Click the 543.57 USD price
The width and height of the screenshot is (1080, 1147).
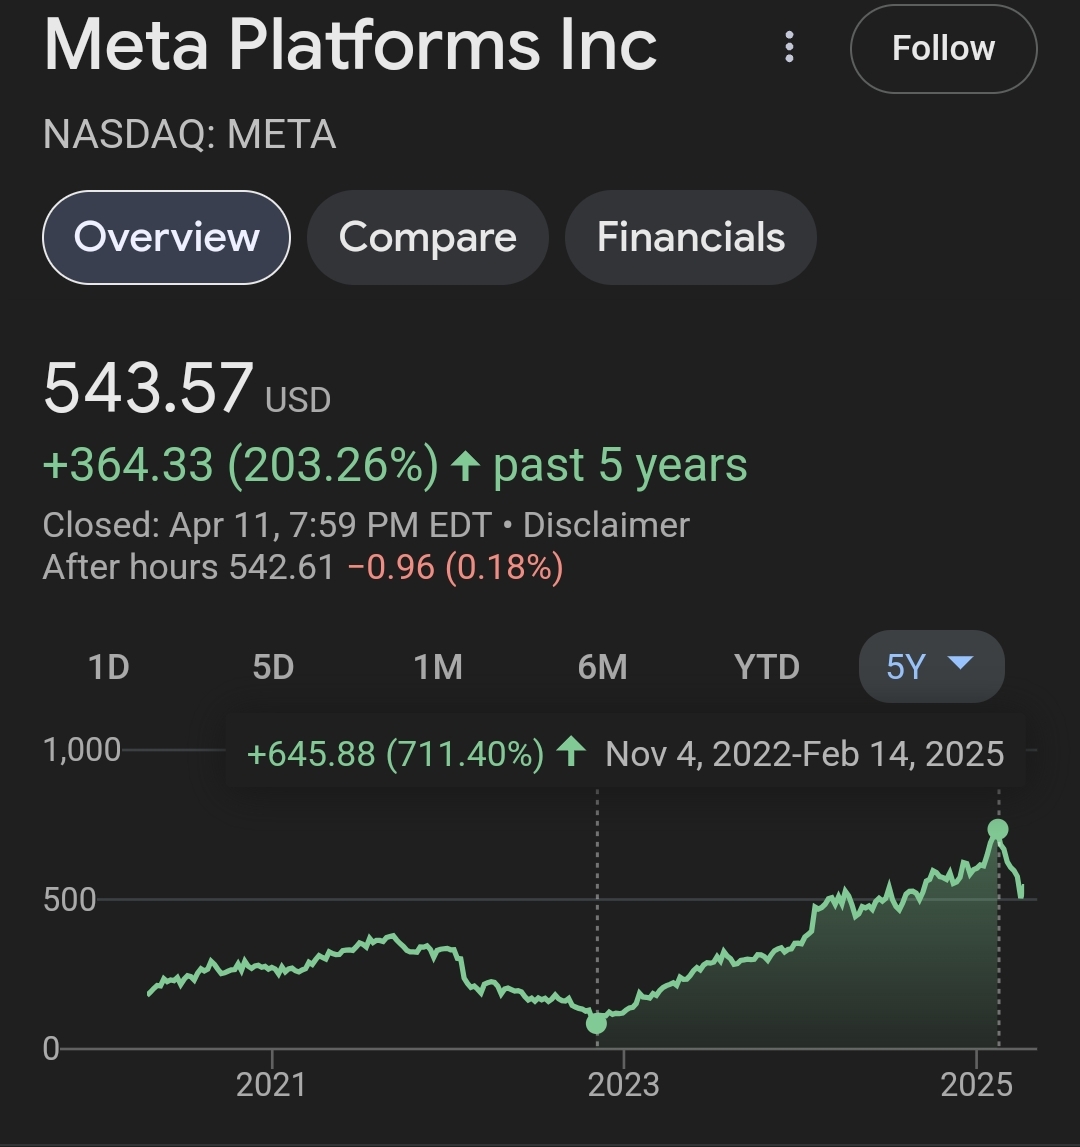tap(148, 388)
